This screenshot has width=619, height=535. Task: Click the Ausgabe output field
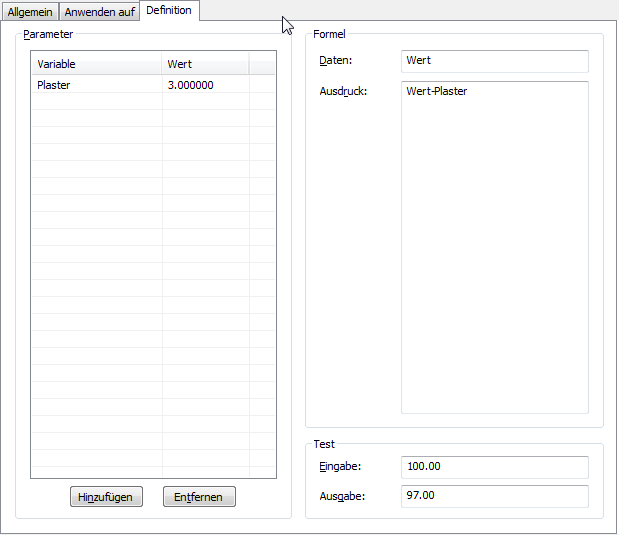(495, 496)
